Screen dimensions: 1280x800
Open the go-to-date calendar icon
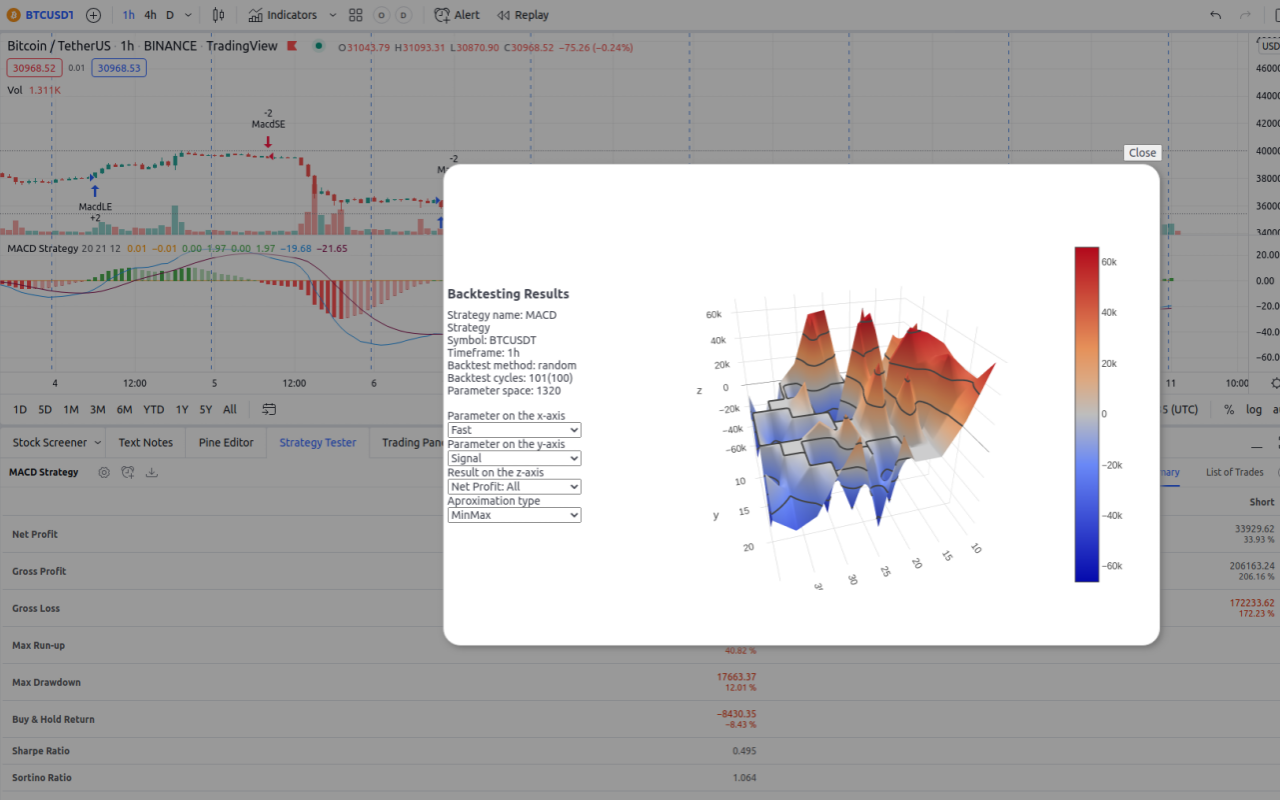pos(269,409)
